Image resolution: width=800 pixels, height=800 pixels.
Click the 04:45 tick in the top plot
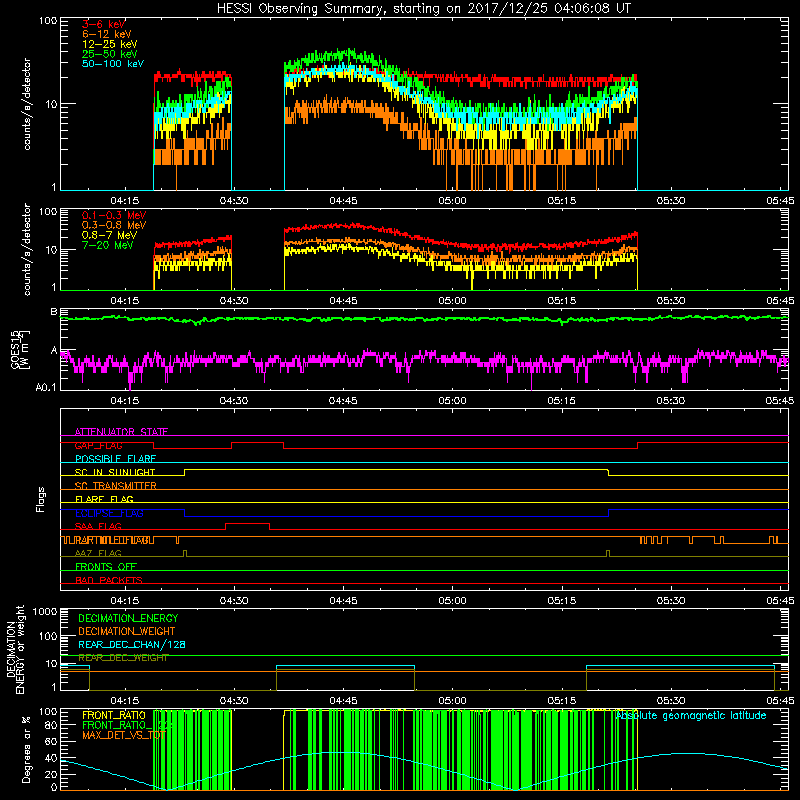tap(343, 201)
